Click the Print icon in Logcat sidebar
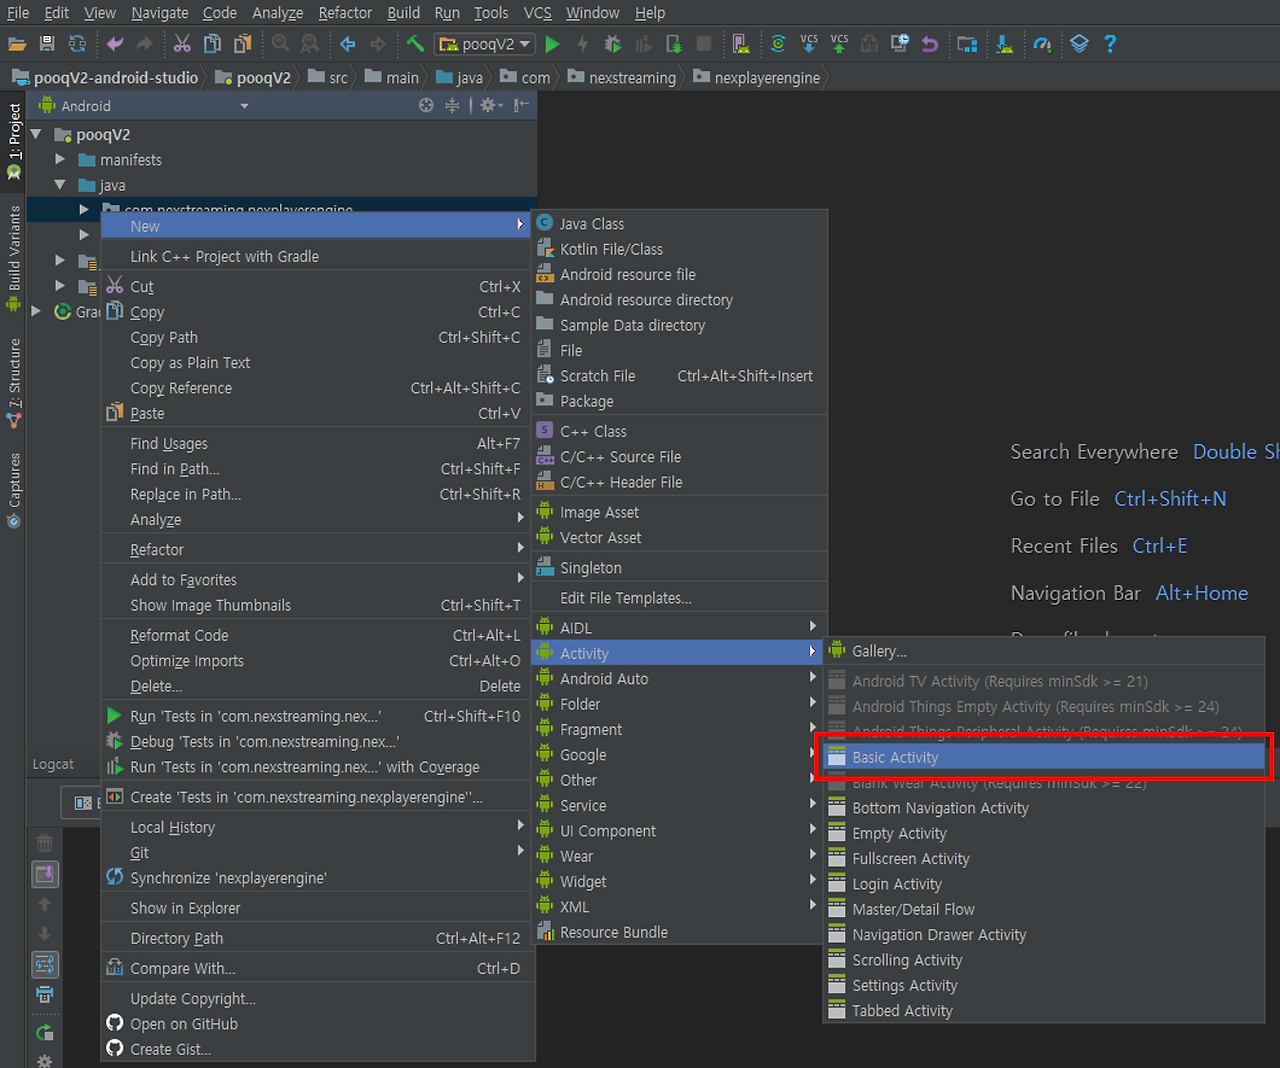 pyautogui.click(x=45, y=995)
